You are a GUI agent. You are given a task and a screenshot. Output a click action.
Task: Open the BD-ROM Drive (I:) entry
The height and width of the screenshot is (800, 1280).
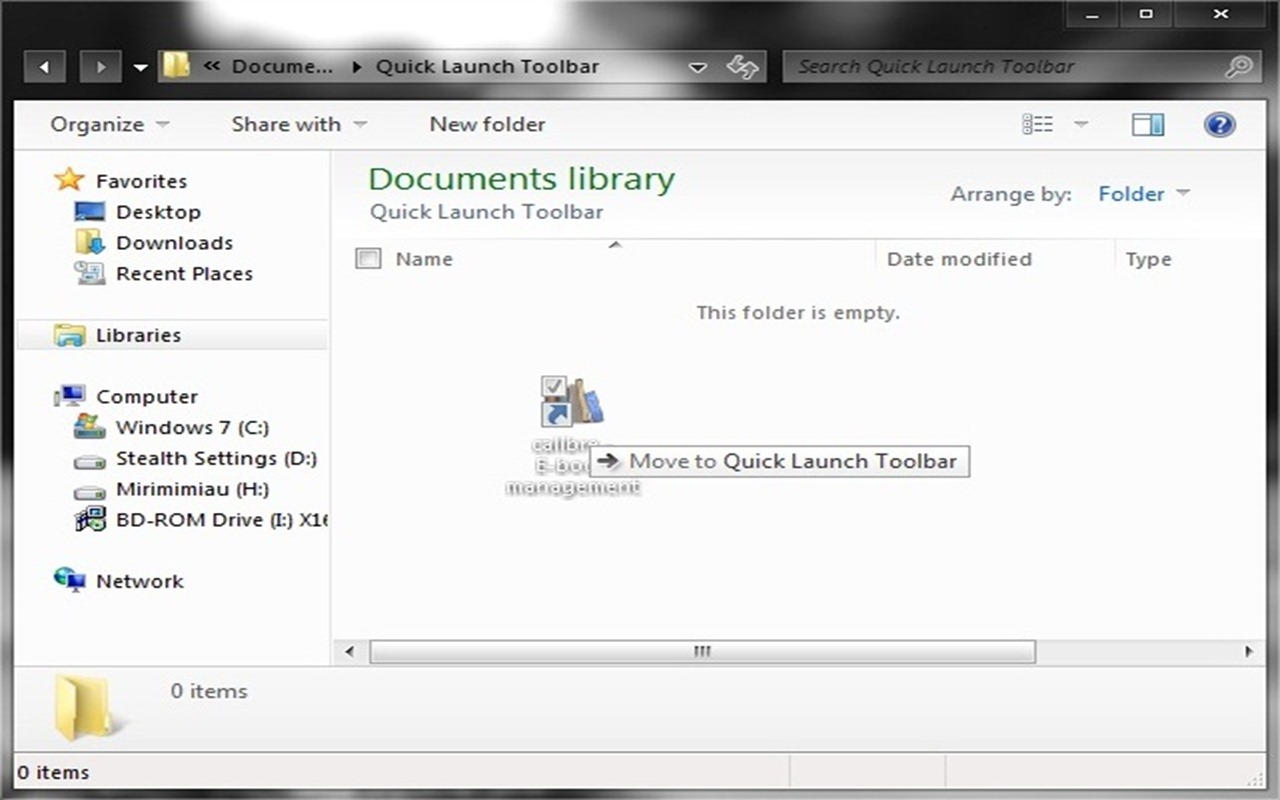click(222, 521)
